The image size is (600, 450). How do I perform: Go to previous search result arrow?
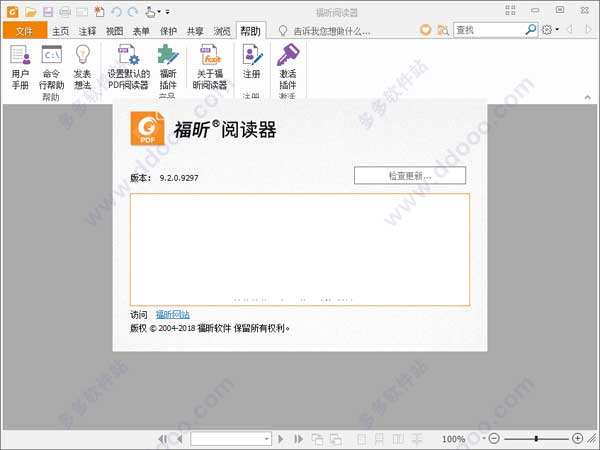(x=569, y=29)
